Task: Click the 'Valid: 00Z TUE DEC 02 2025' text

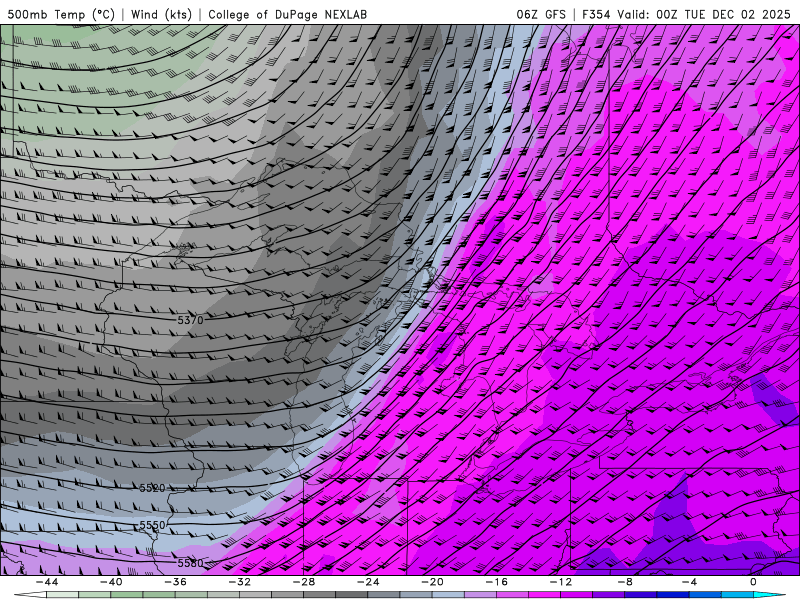Action: pyautogui.click(x=704, y=14)
